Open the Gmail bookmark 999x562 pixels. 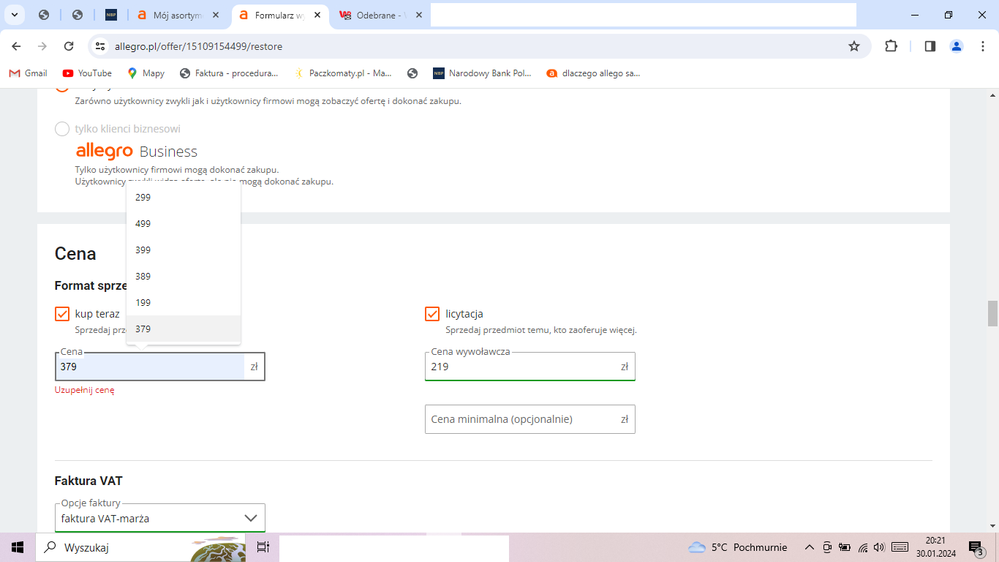tap(28, 73)
